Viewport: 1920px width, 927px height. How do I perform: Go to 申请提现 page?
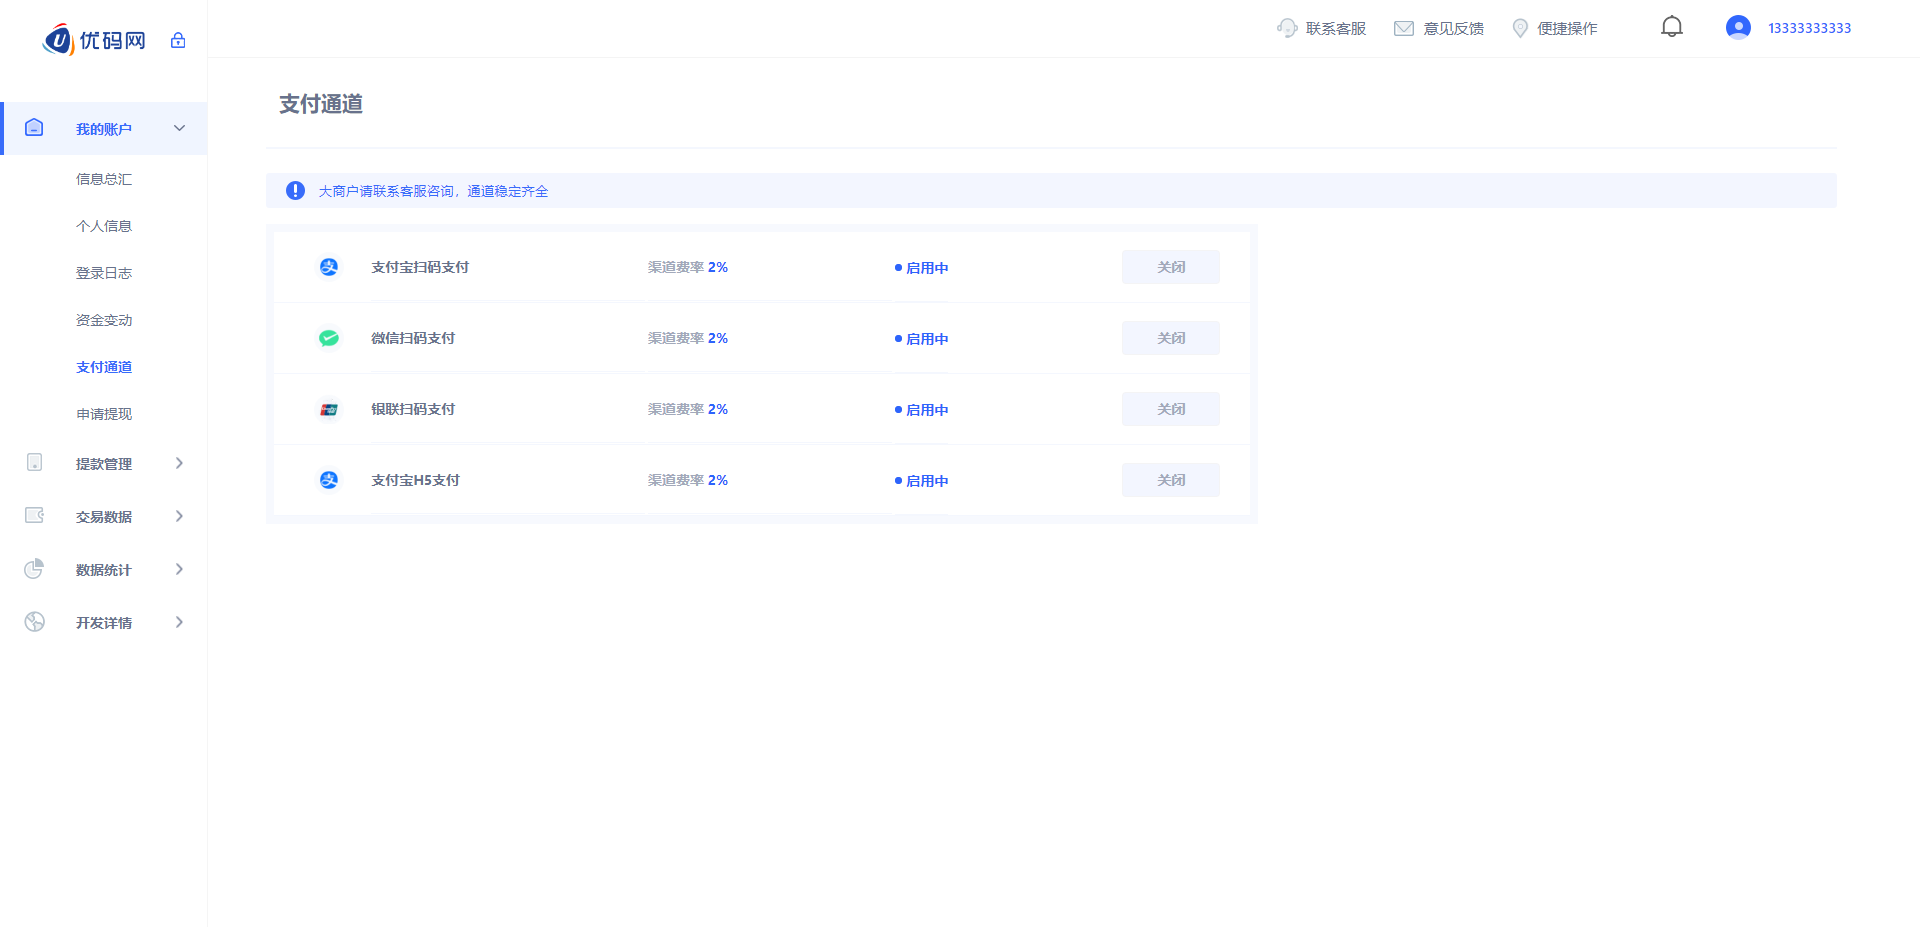pos(104,414)
